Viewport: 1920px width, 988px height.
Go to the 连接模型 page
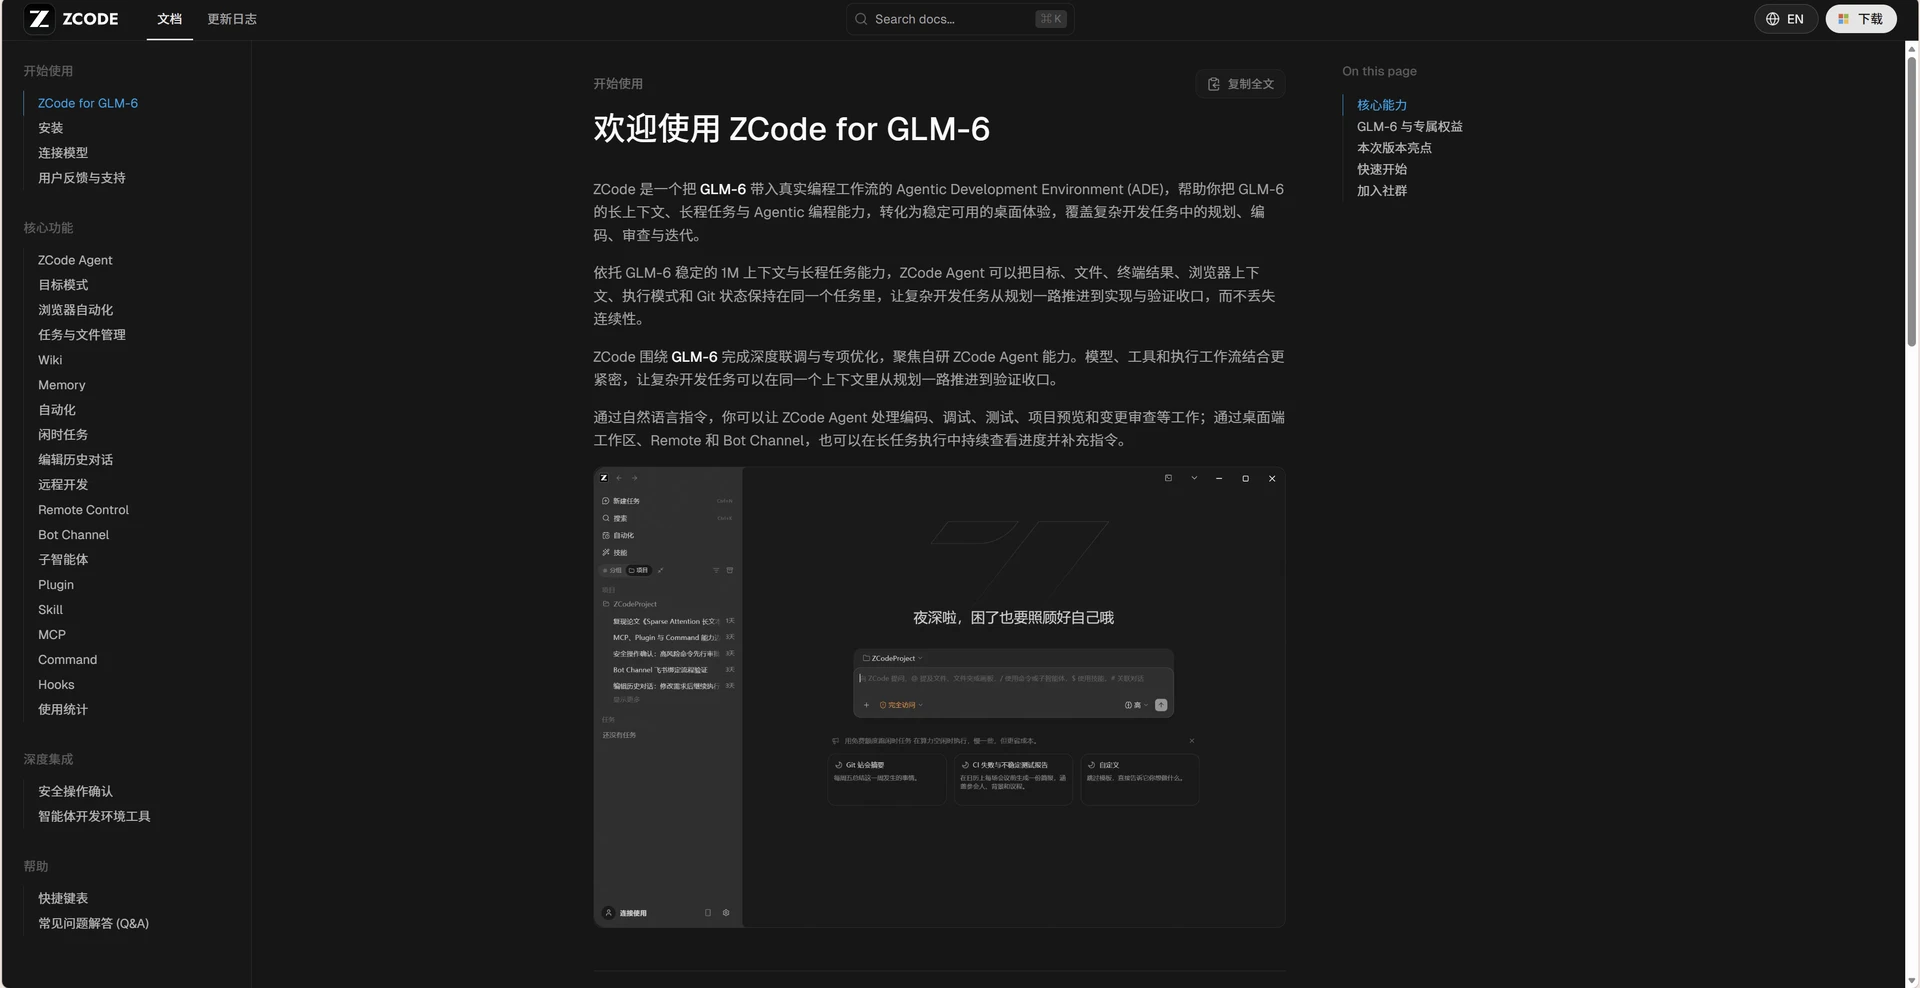coord(63,153)
